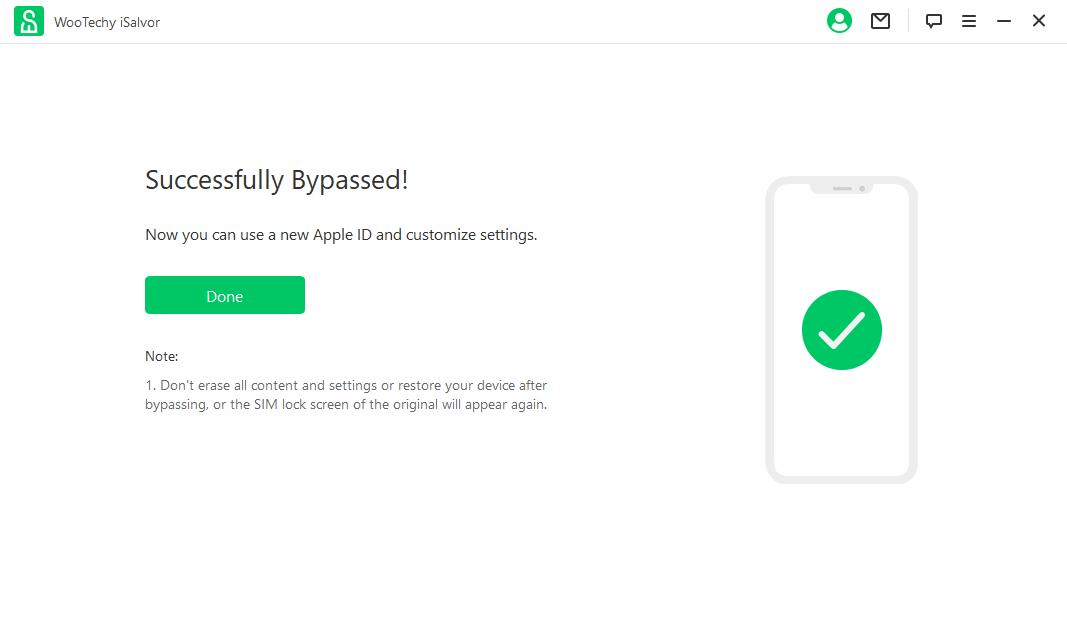Click the "Successfully Bypassed!" heading
The height and width of the screenshot is (624, 1067).
coord(276,180)
